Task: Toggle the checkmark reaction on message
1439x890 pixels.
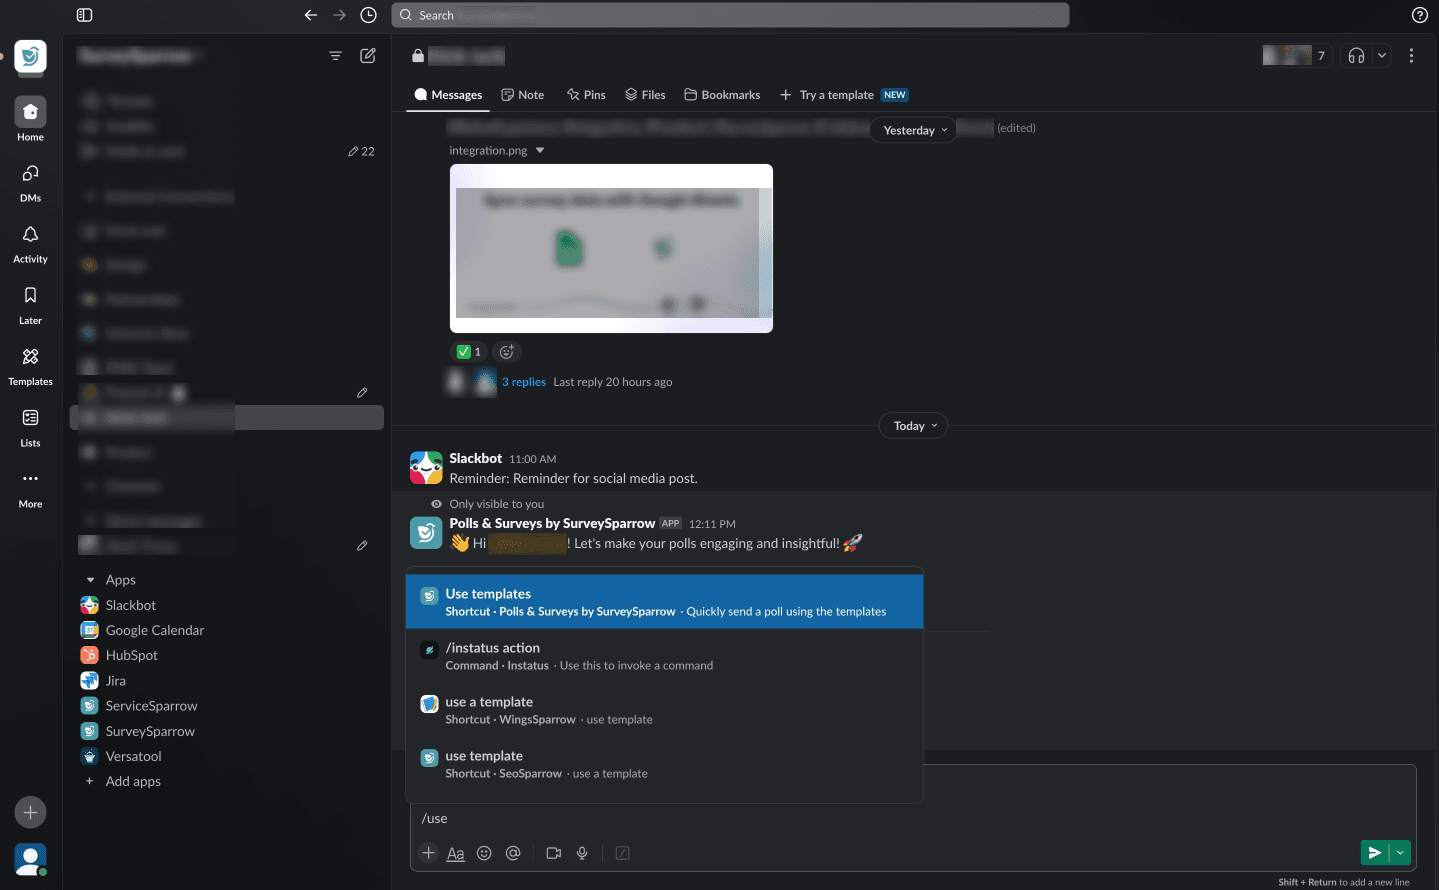Action: [469, 352]
